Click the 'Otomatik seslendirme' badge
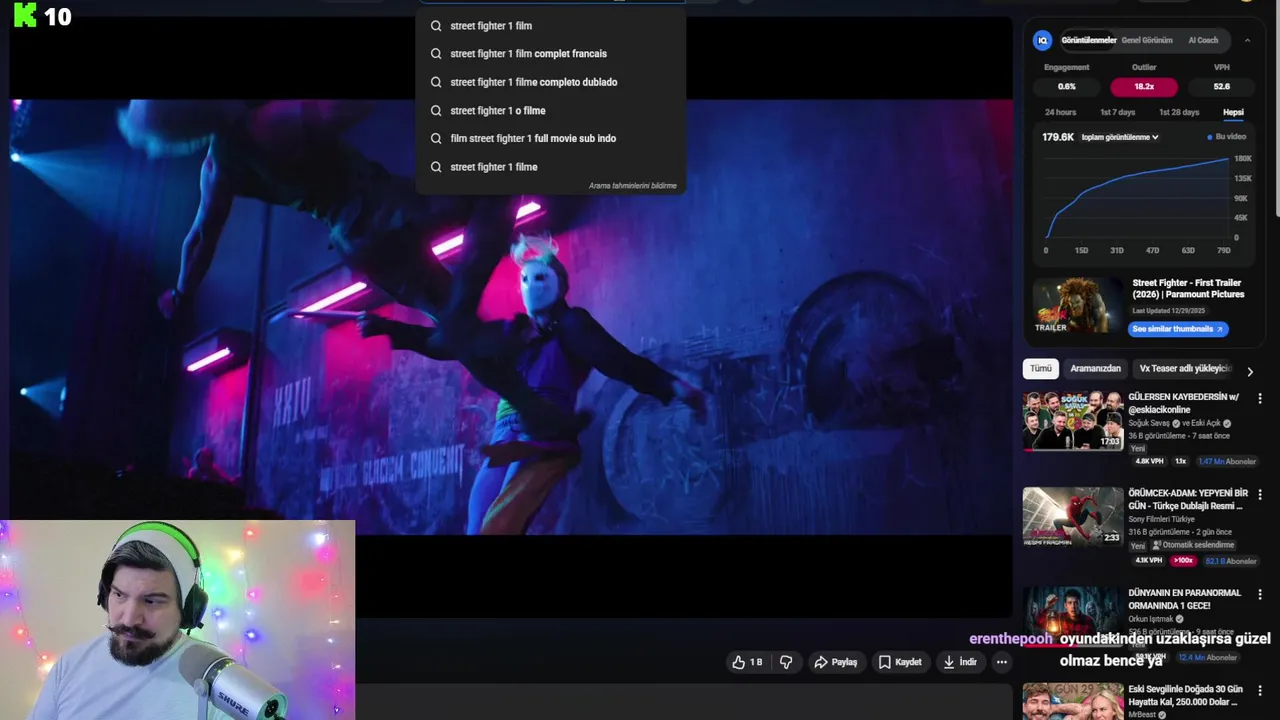 1192,546
